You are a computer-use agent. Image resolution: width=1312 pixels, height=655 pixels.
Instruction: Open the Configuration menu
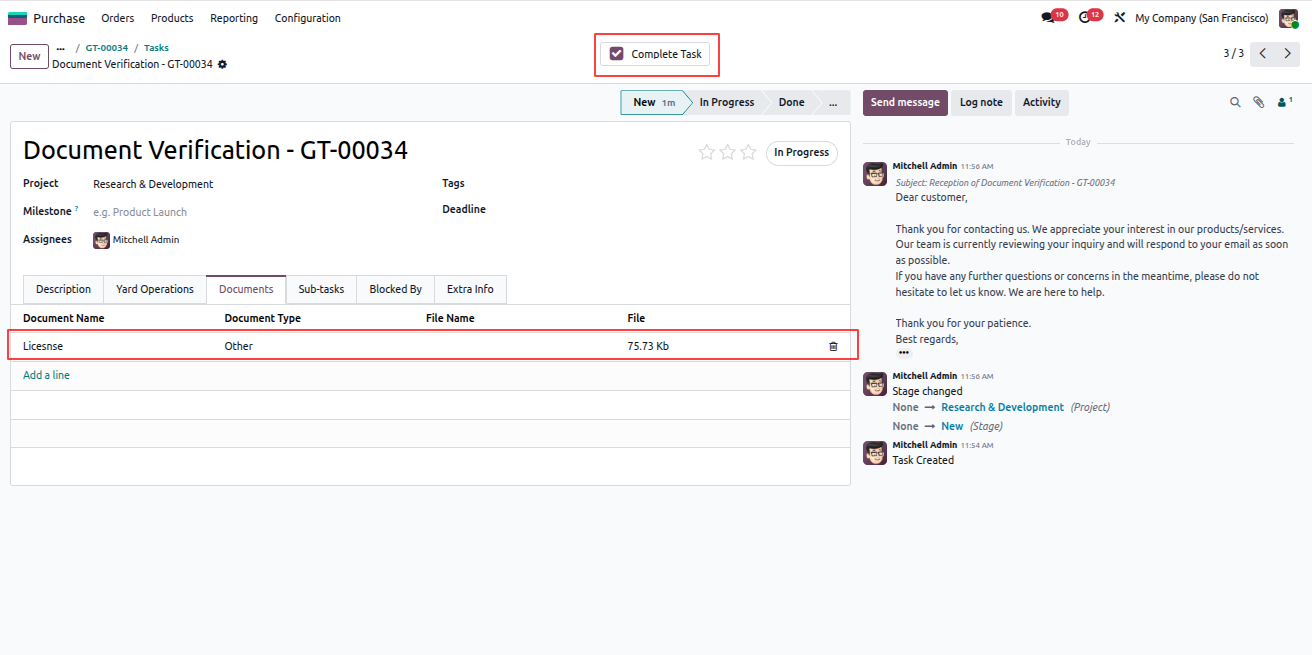pyautogui.click(x=307, y=18)
